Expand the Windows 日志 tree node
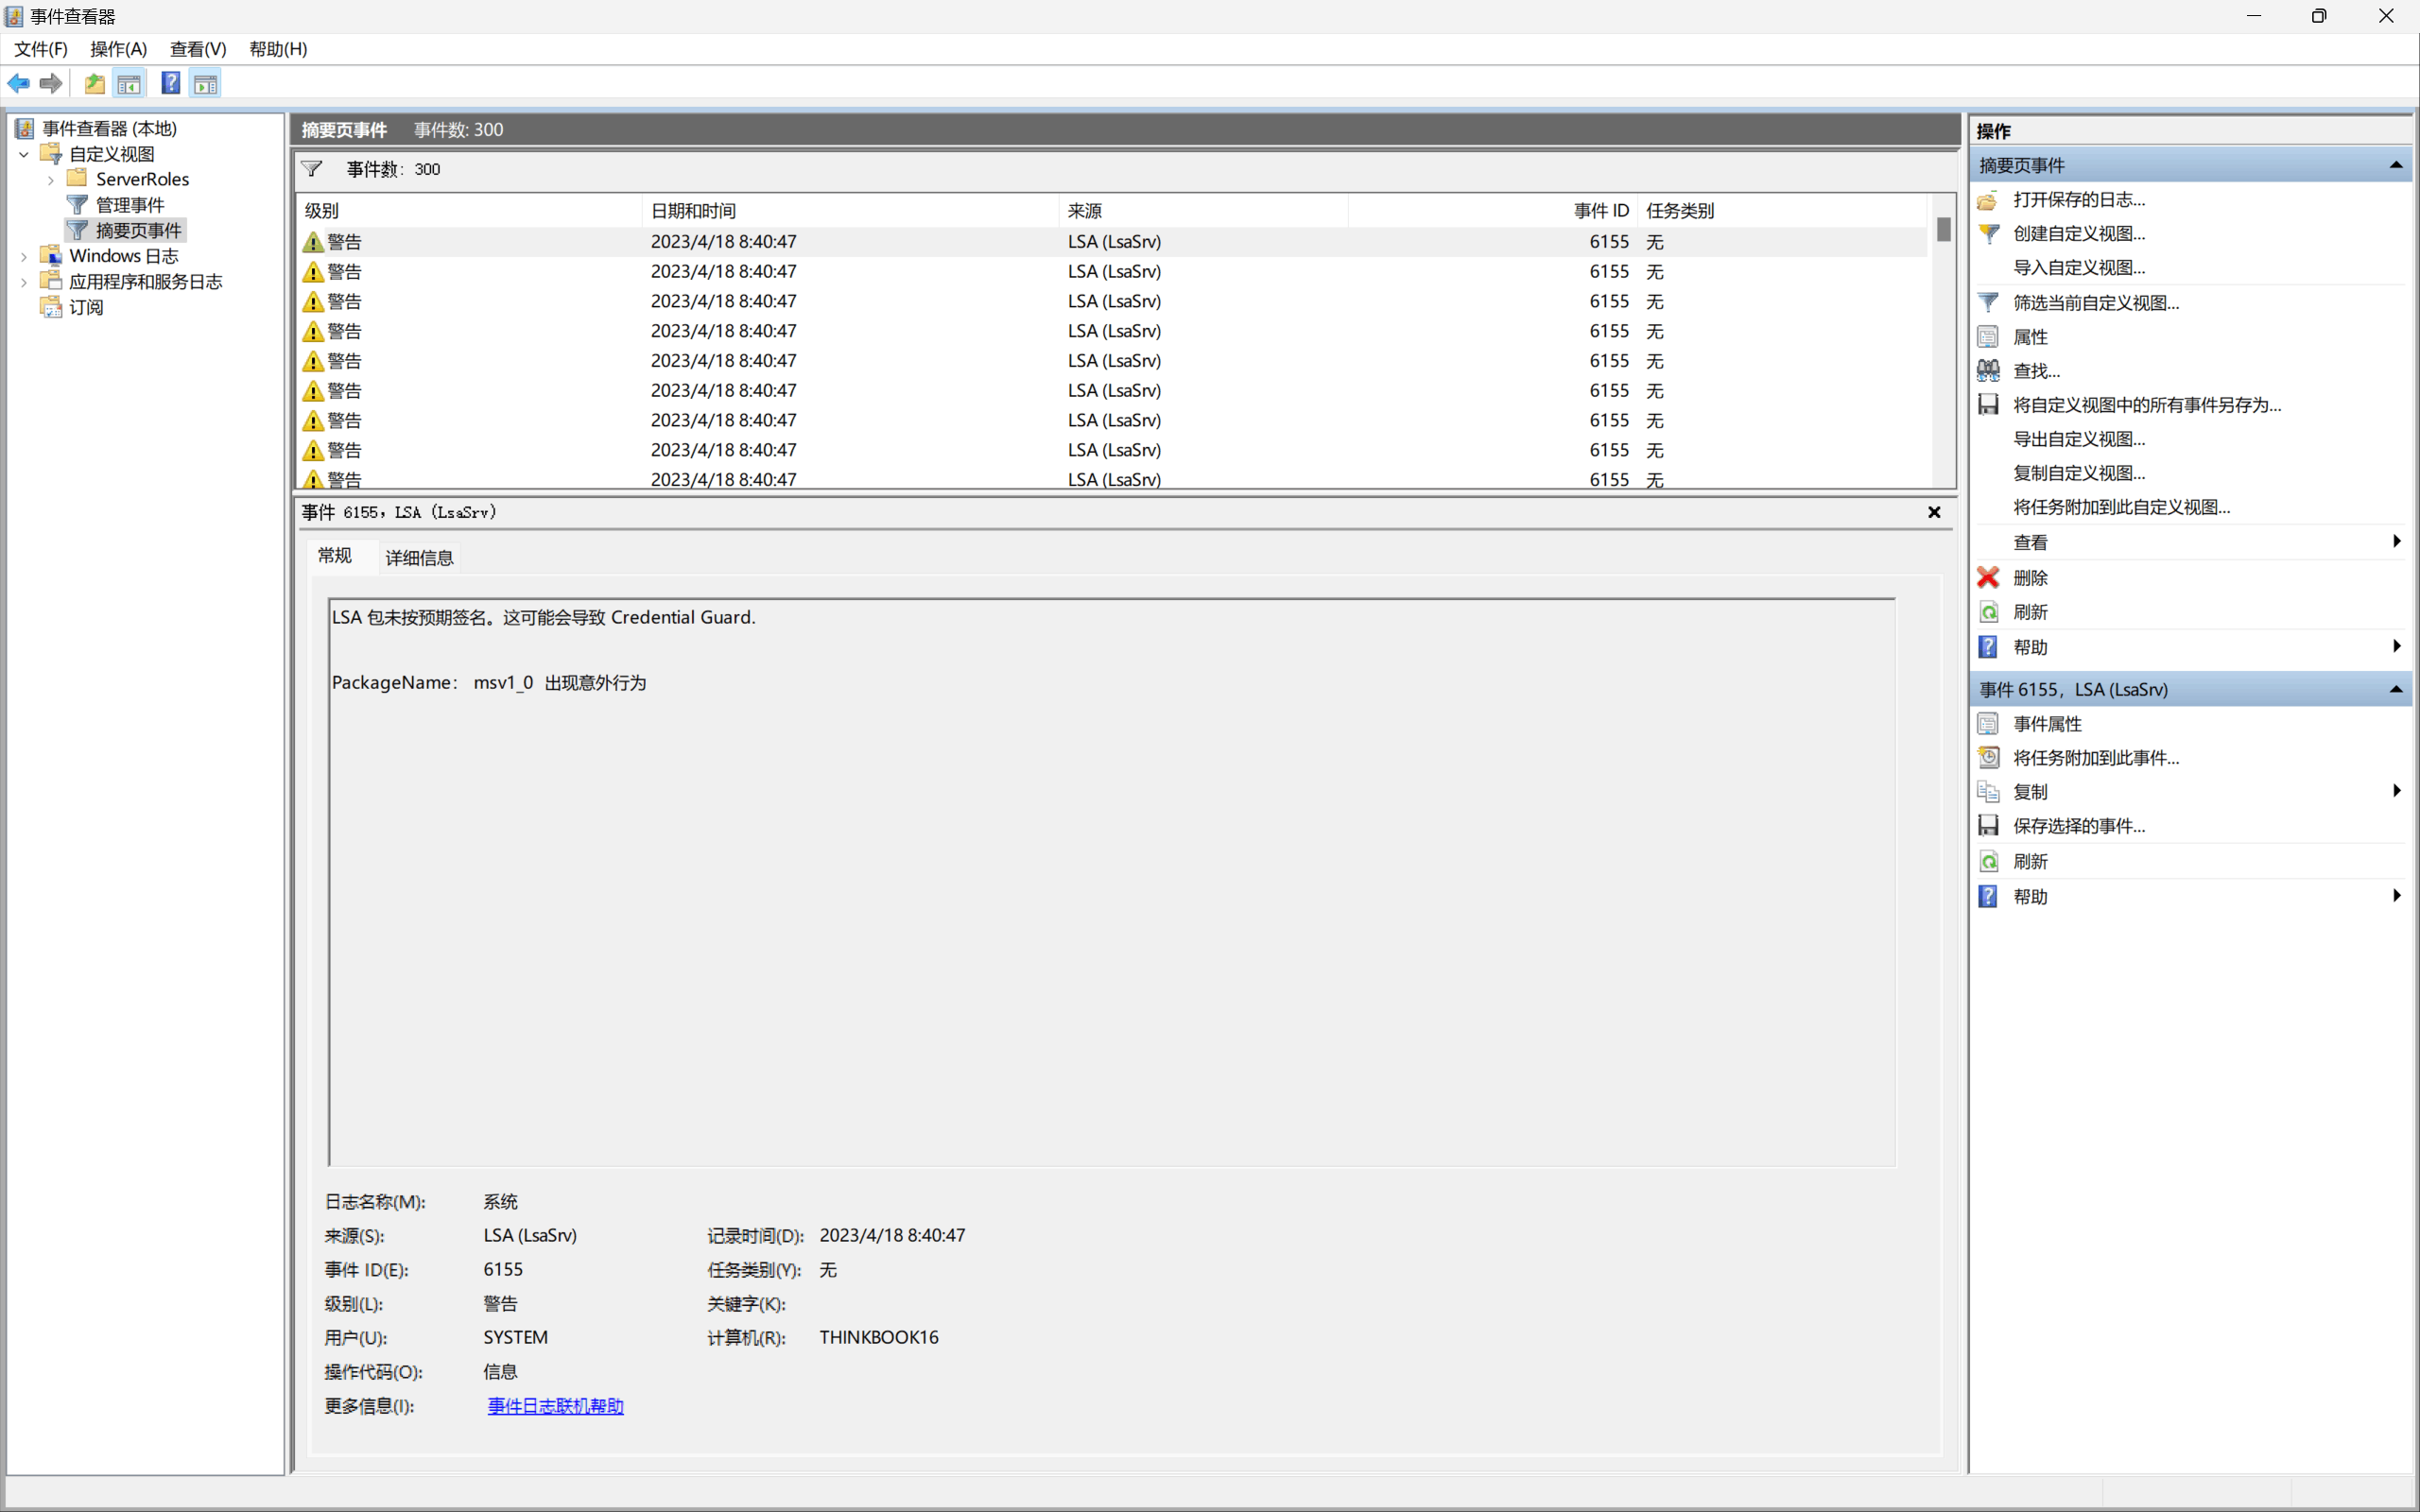2420x1512 pixels. (x=24, y=257)
